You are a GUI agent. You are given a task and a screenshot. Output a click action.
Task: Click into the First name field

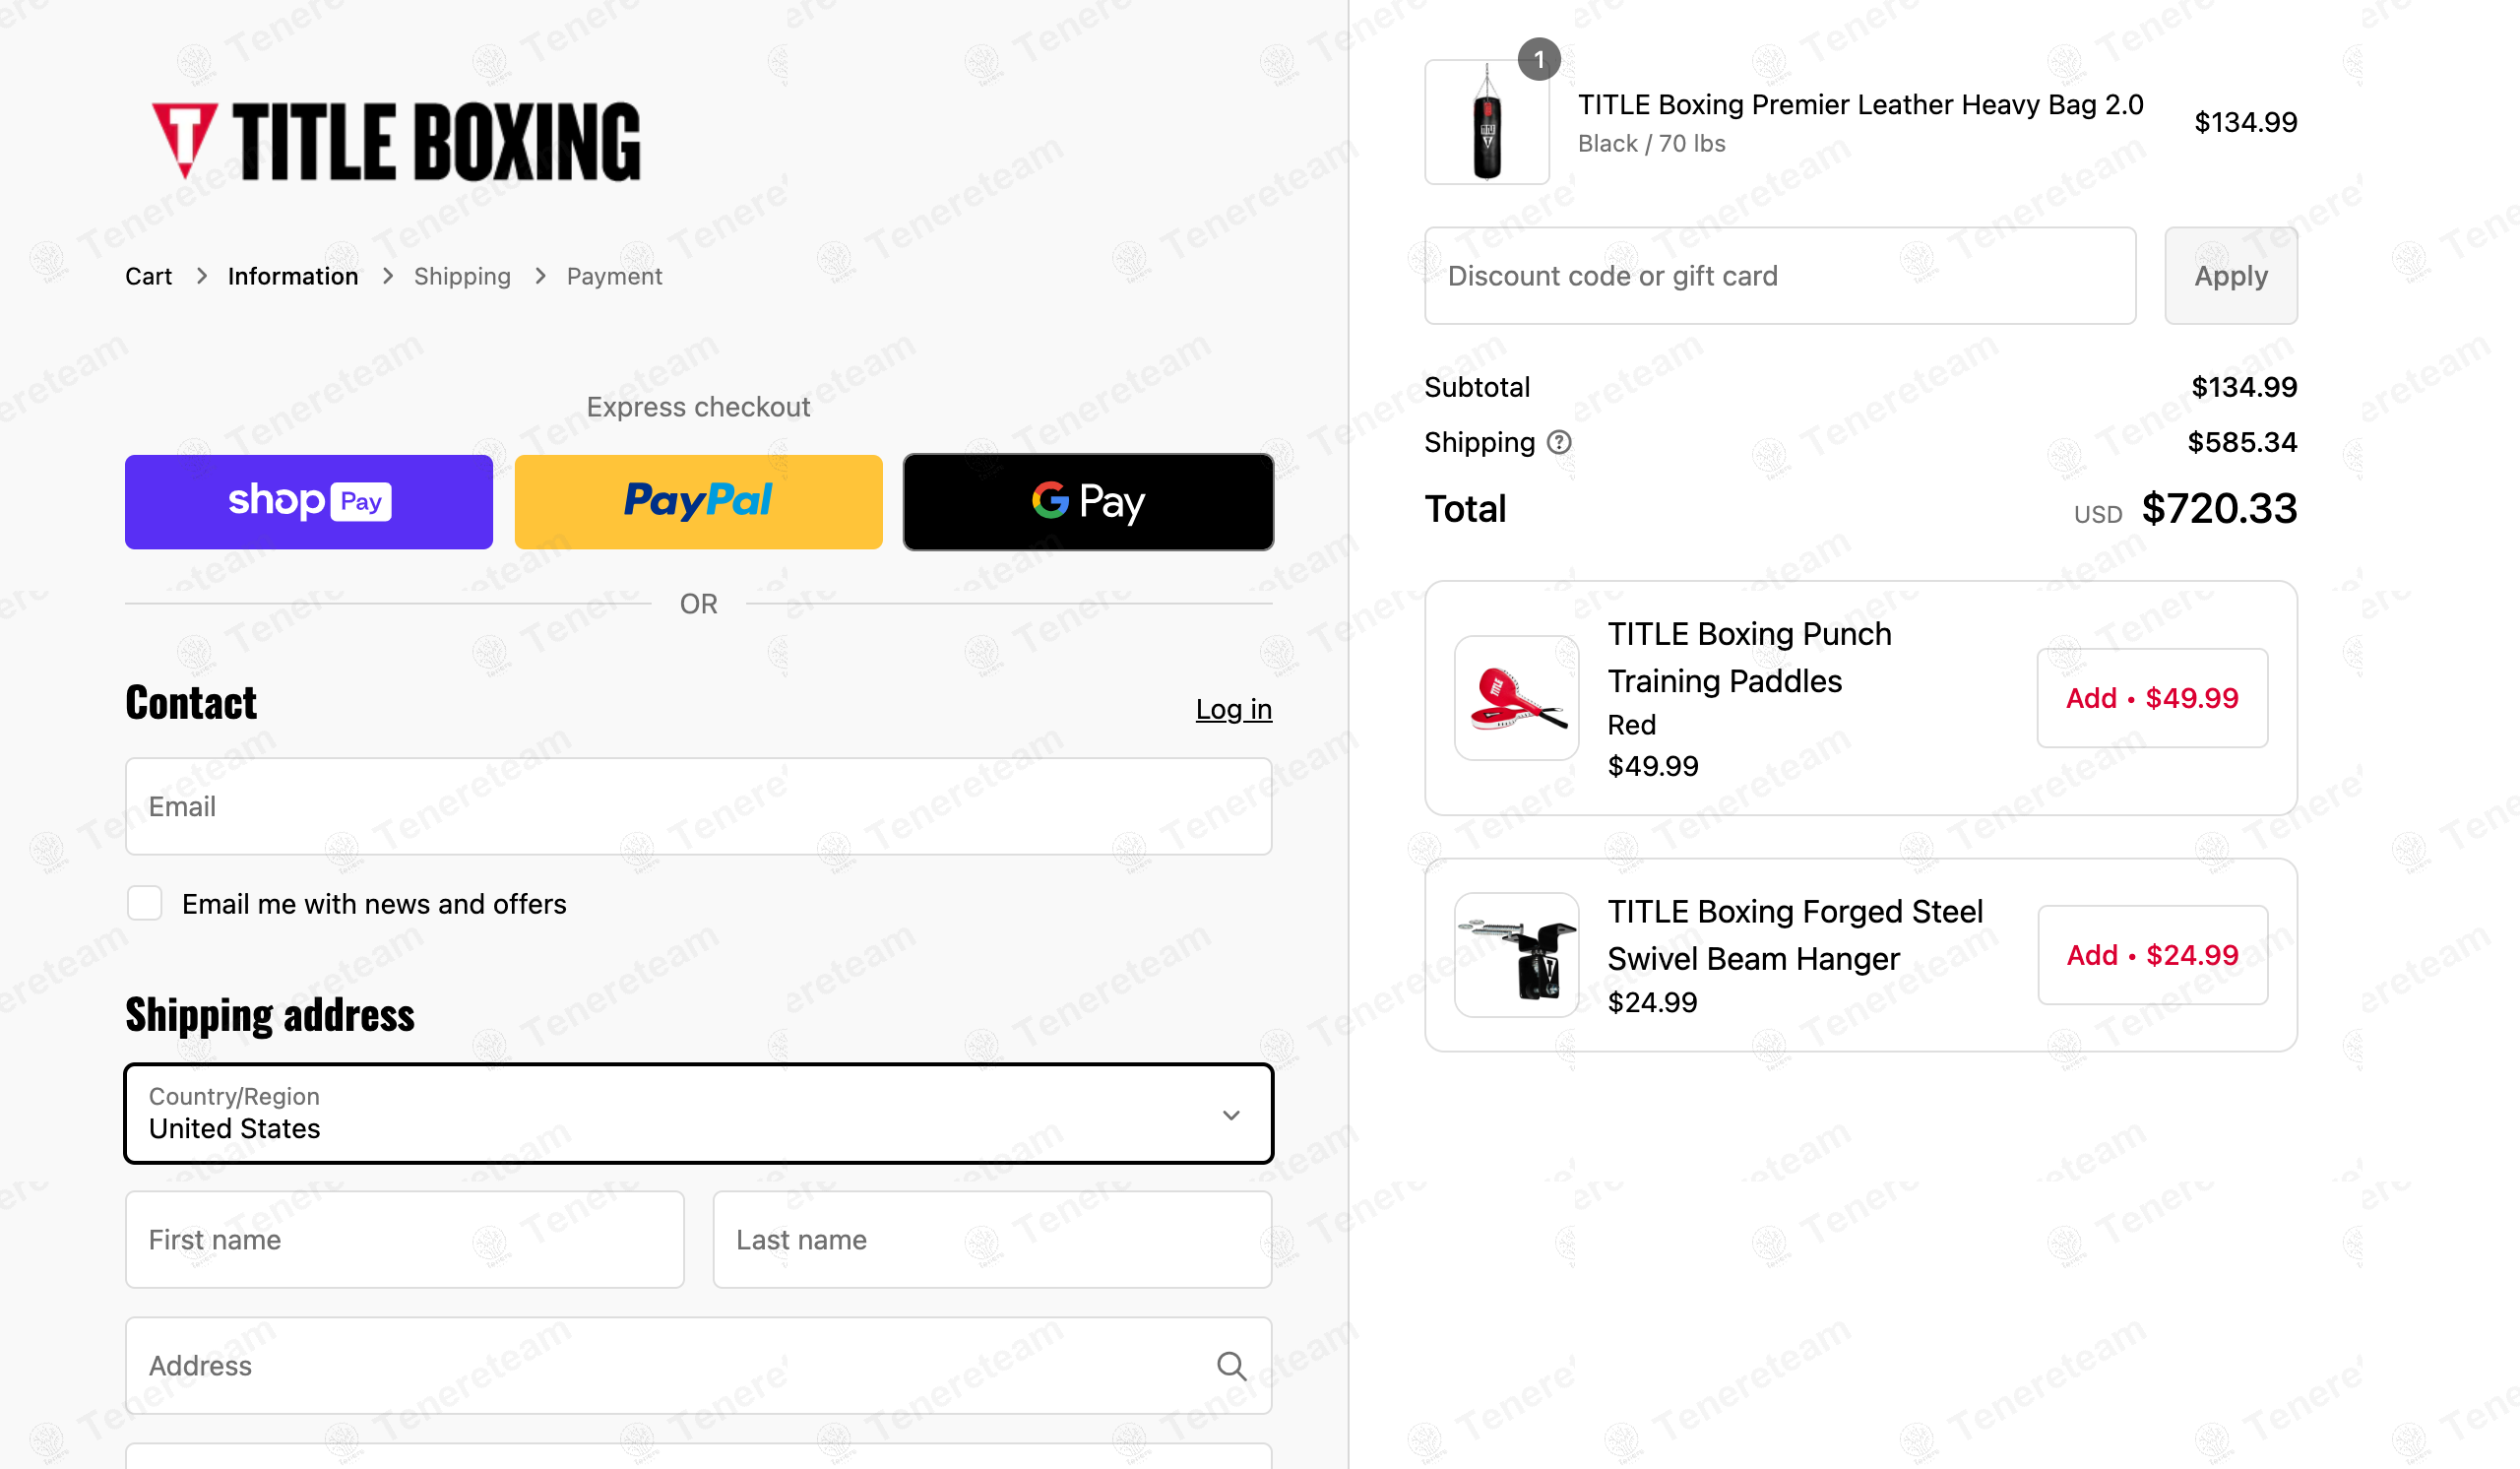click(404, 1240)
